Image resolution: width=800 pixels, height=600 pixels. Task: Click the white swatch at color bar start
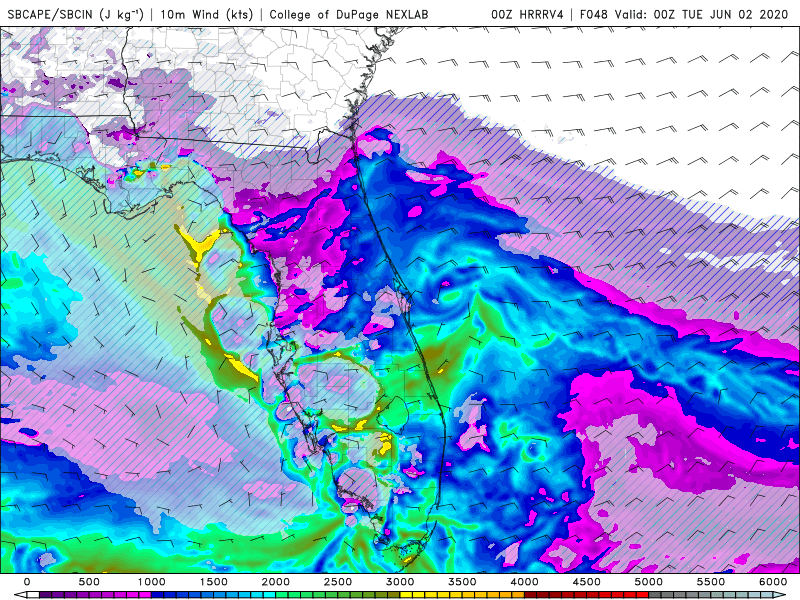tap(33, 595)
